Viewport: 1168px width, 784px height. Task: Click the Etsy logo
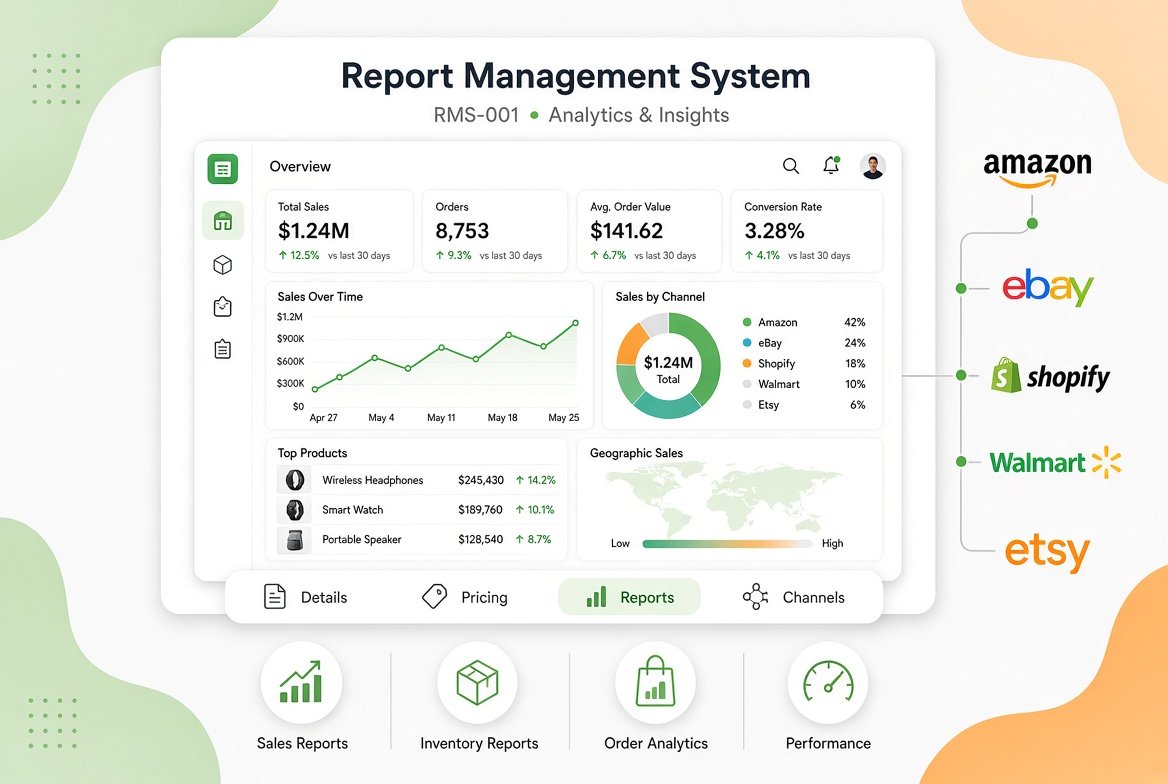1047,551
